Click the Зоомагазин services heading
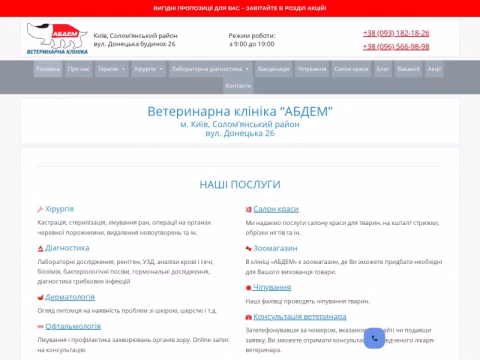The image size is (480, 360). coord(275,248)
